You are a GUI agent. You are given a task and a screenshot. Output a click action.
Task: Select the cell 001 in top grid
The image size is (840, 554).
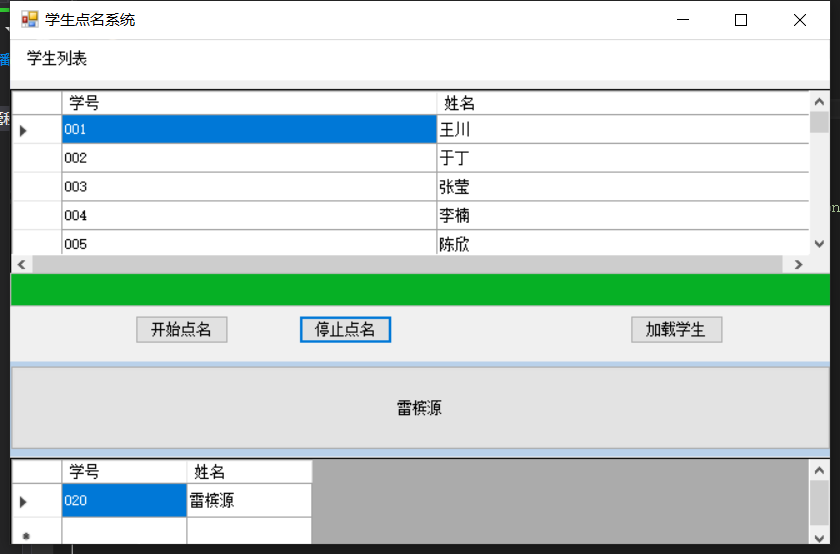249,129
